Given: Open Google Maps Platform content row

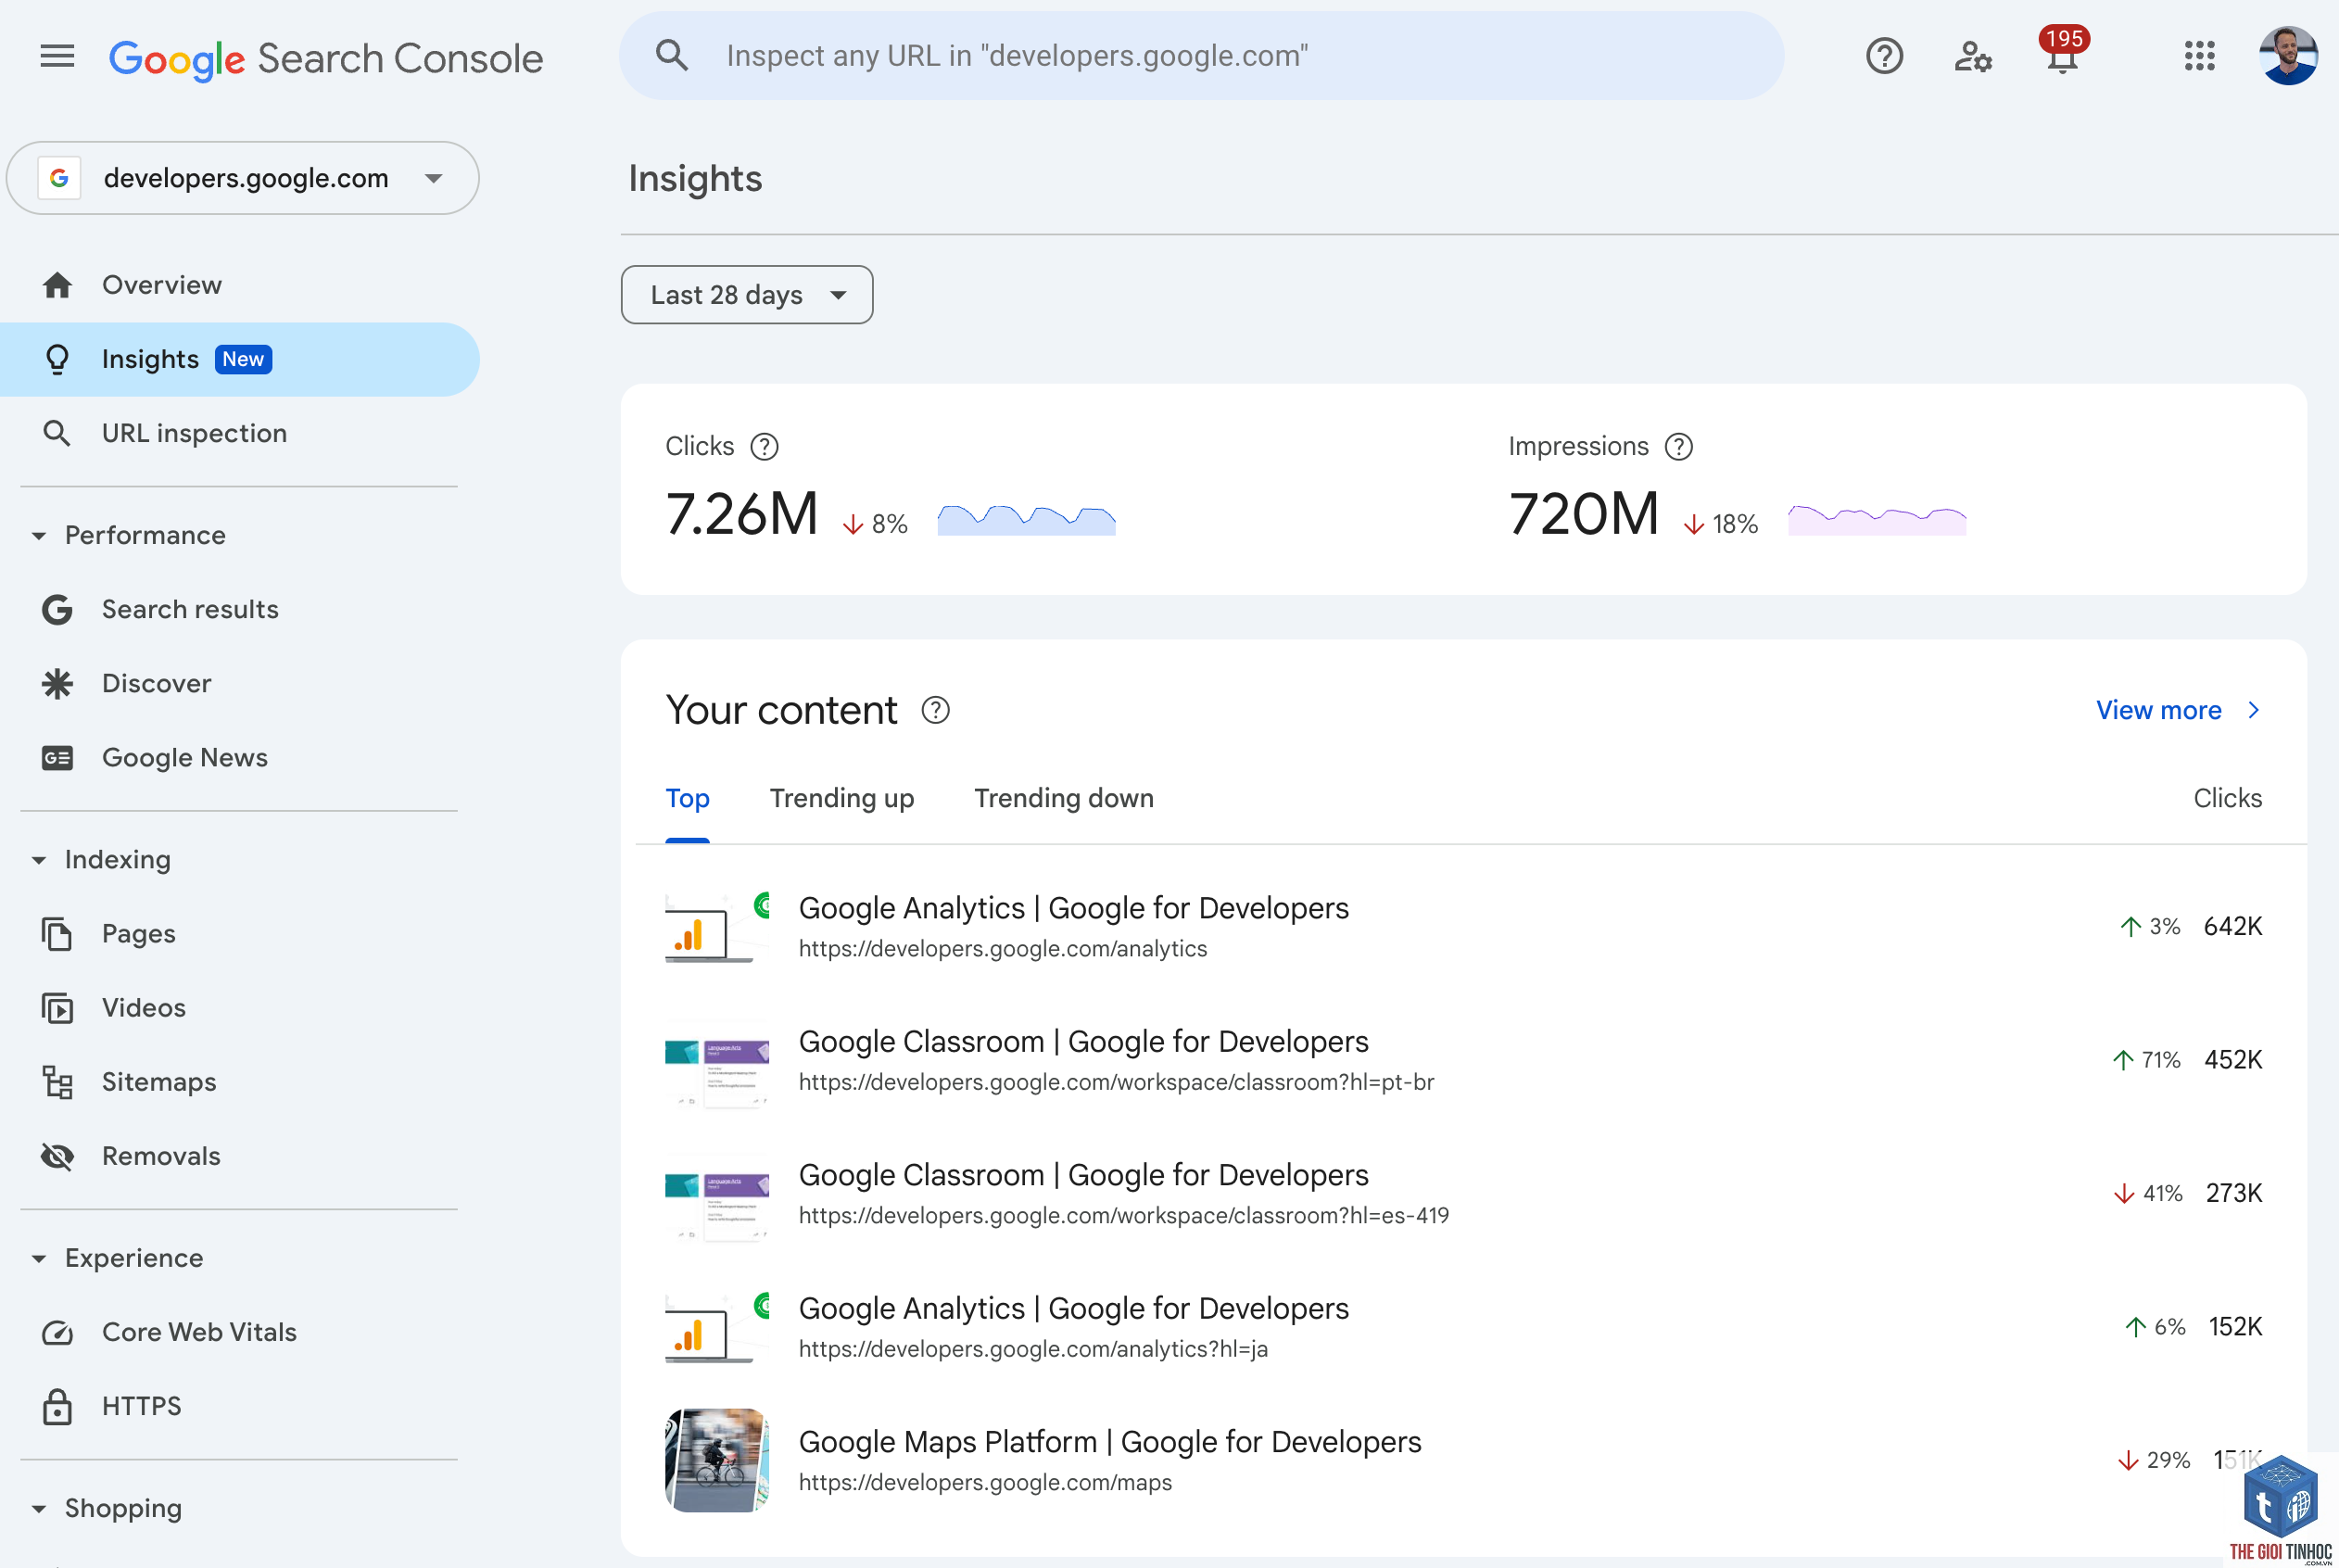Looking at the screenshot, I should [x=1464, y=1461].
